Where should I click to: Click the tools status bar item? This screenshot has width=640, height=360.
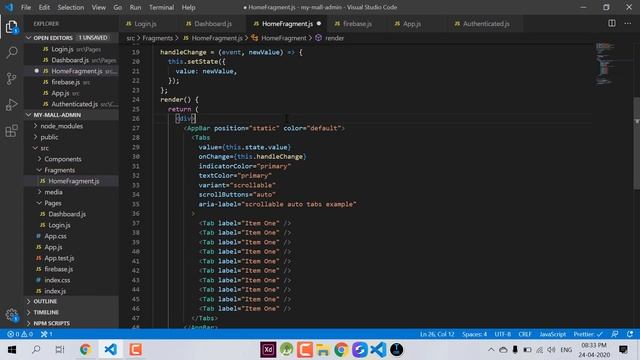pyautogui.click(x=47, y=334)
